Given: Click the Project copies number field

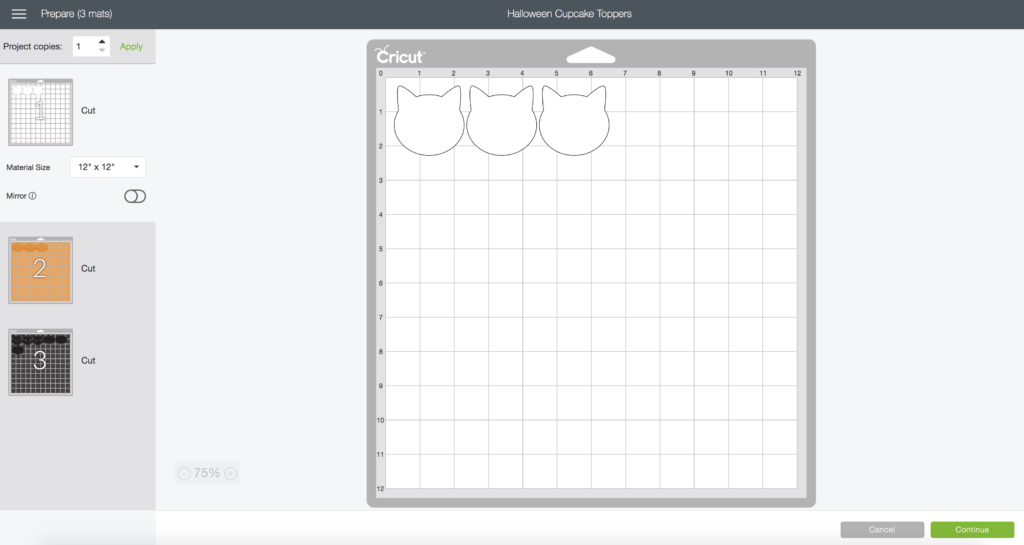Looking at the screenshot, I should (x=85, y=46).
